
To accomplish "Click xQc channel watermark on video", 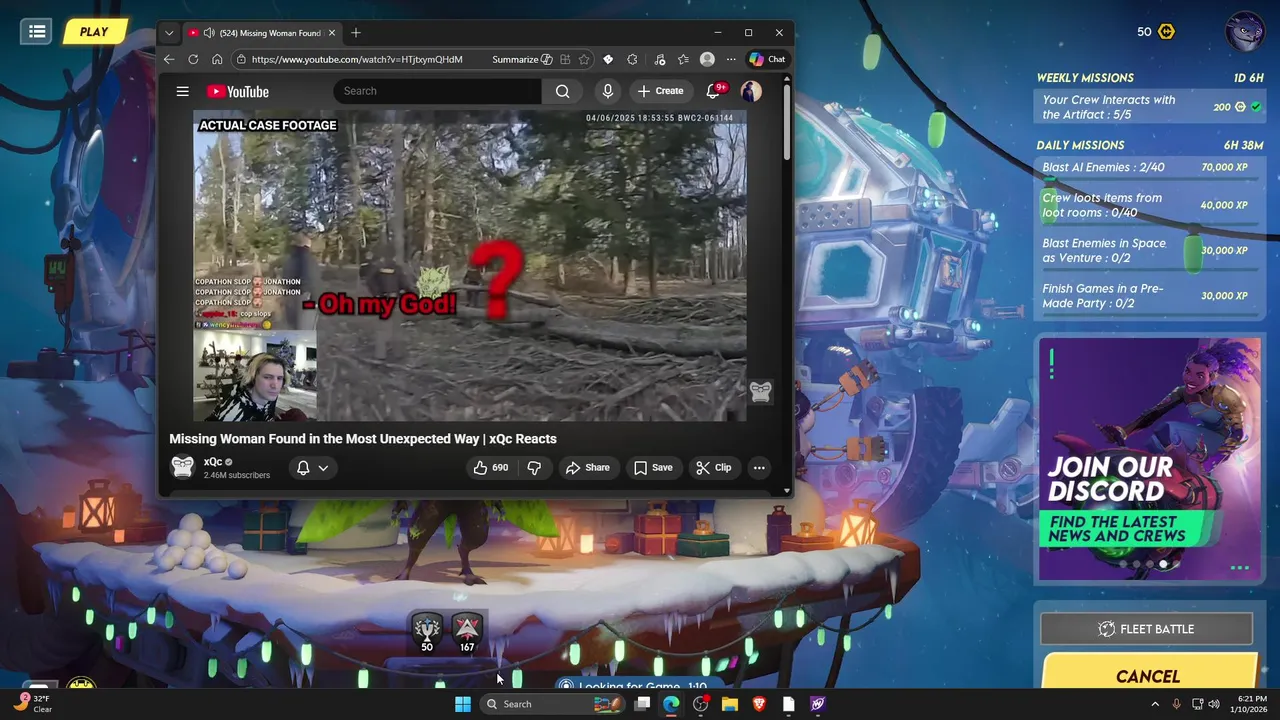I will (760, 392).
